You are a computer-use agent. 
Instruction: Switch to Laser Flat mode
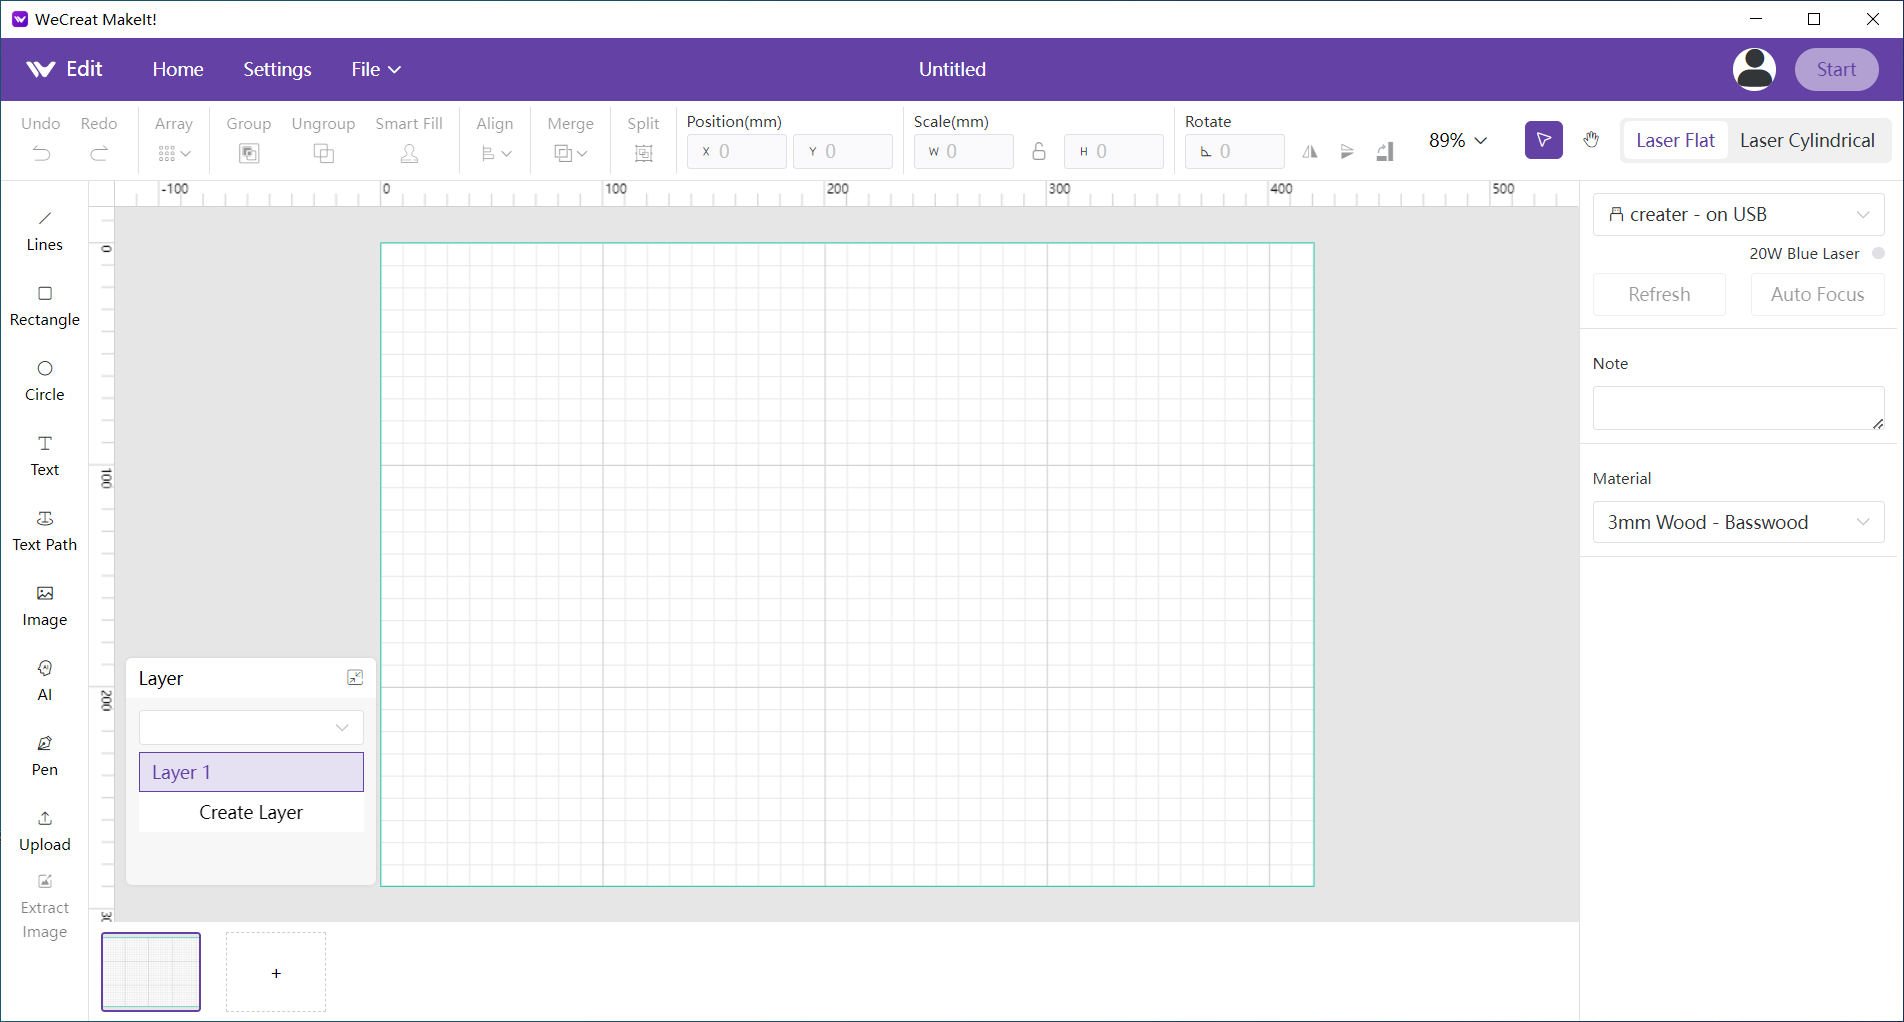click(1675, 140)
